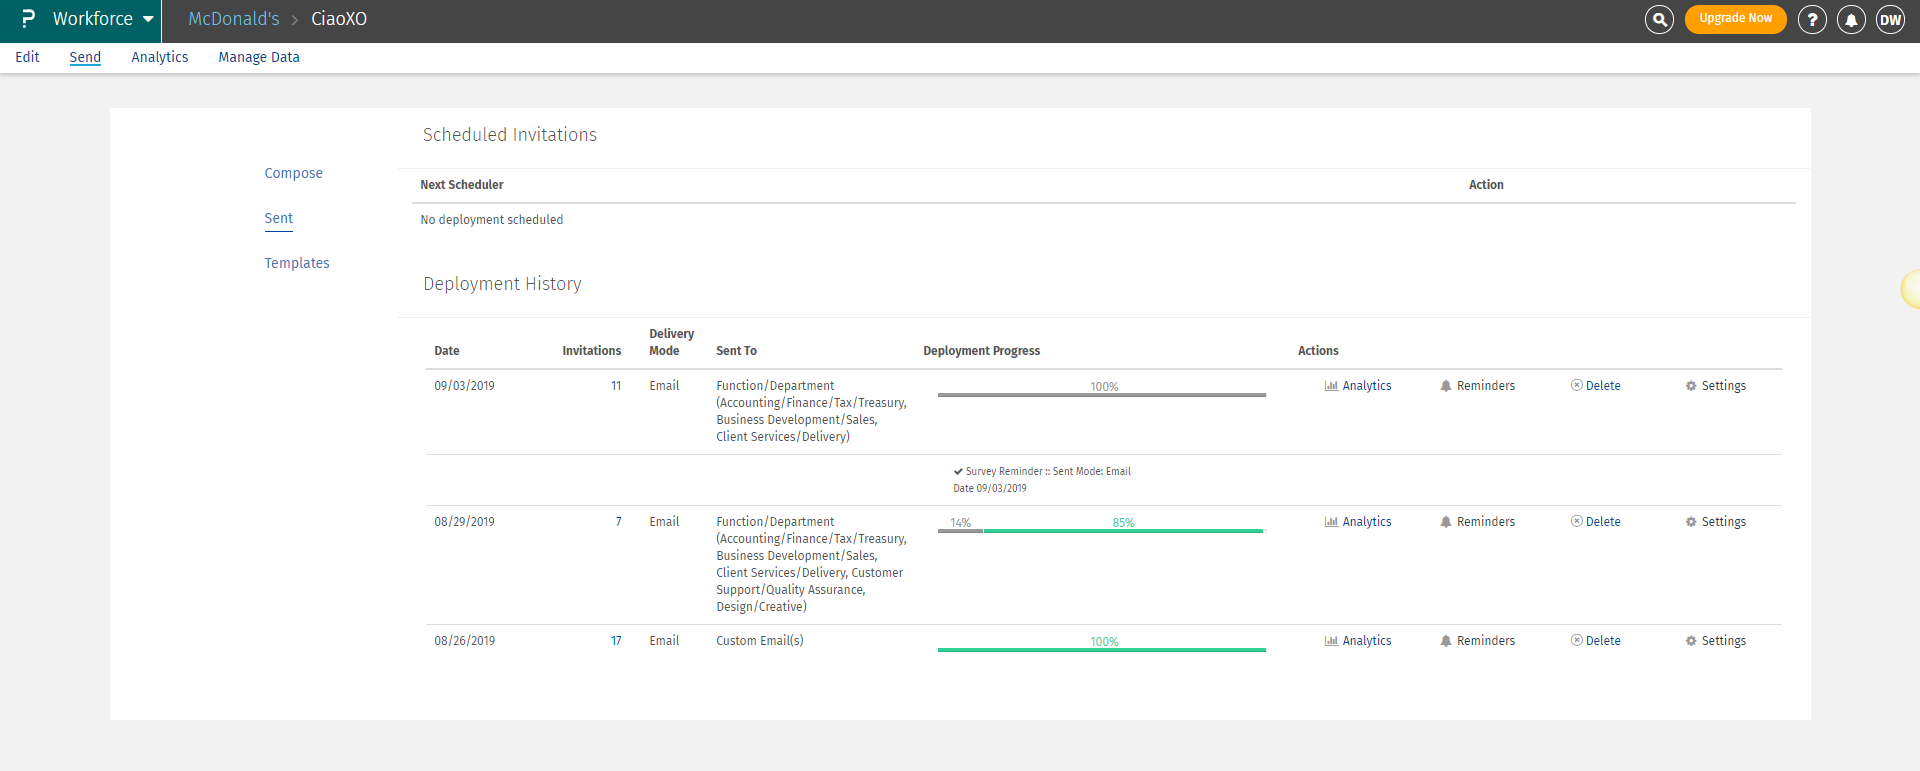
Task: Open the DW user profile avatar
Action: click(x=1890, y=19)
